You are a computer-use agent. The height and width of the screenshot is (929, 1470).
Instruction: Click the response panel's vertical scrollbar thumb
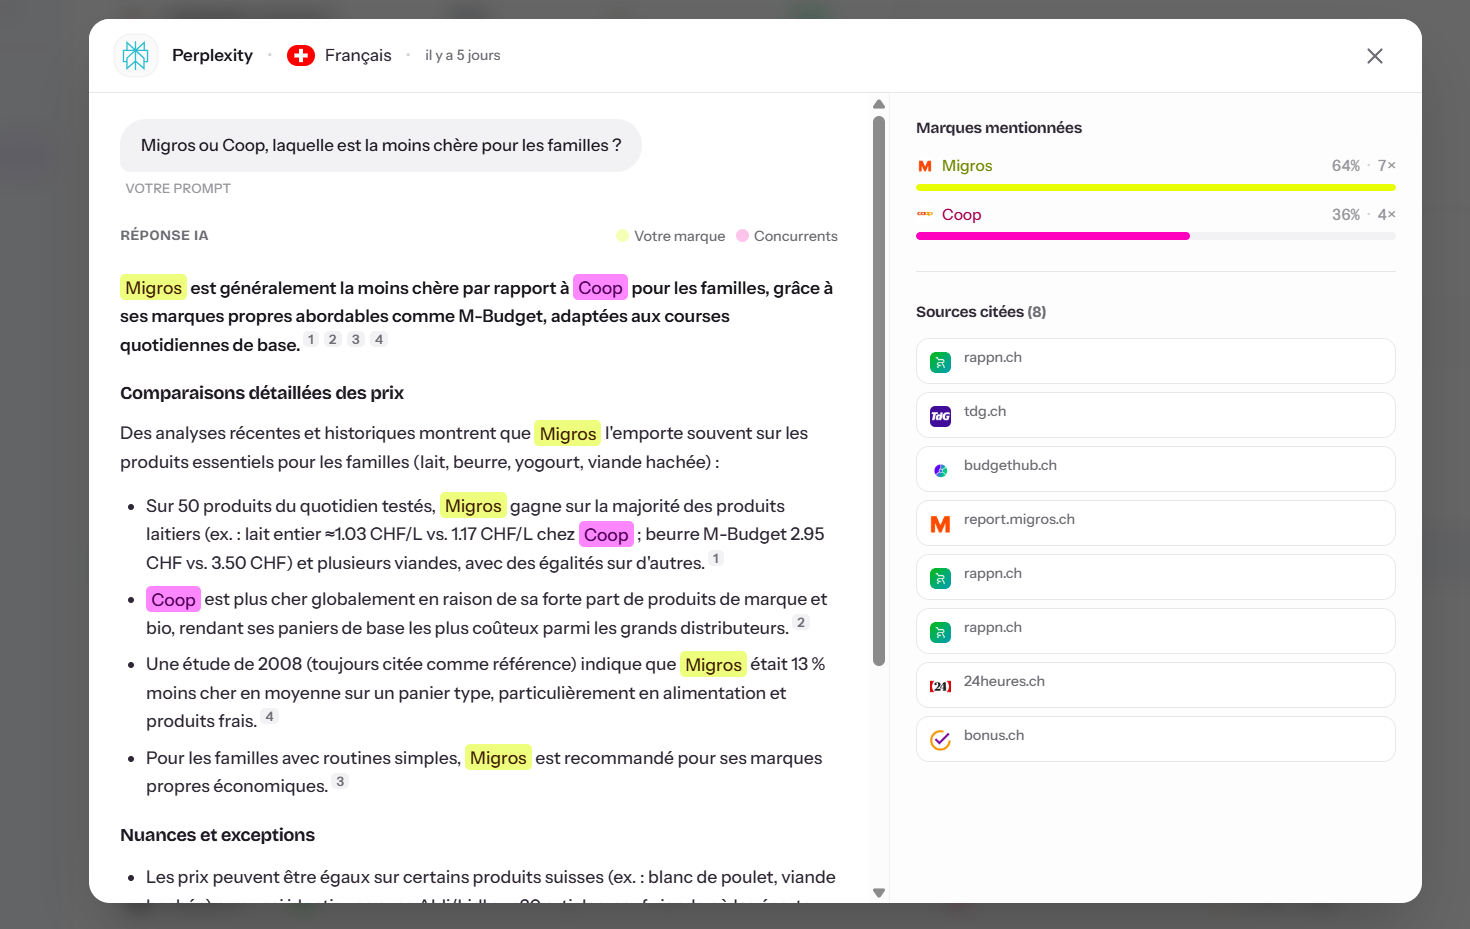879,390
